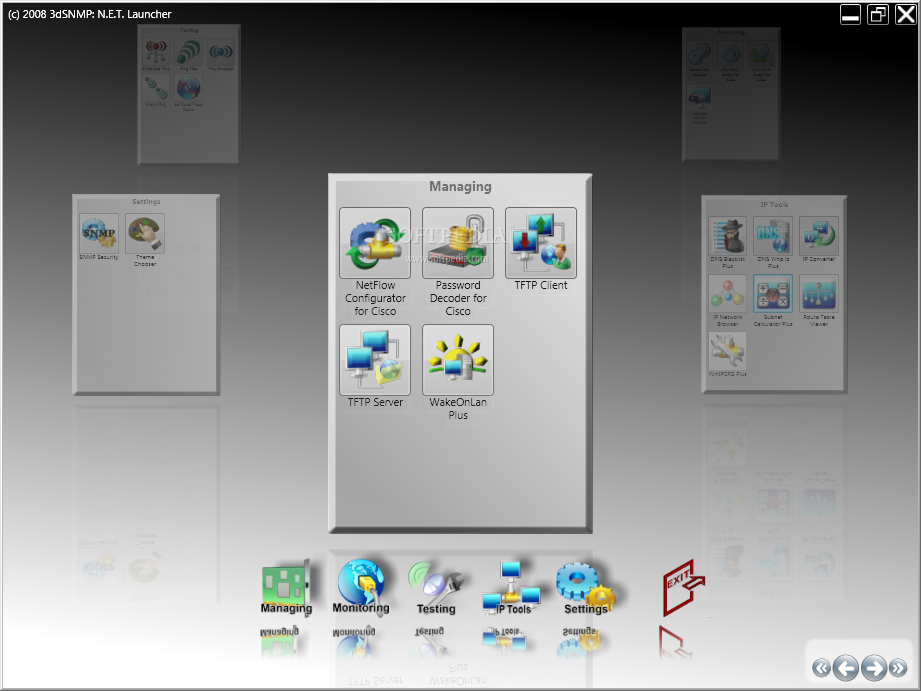Start the TFTP Client tool
This screenshot has width=921, height=691.
[x=540, y=243]
